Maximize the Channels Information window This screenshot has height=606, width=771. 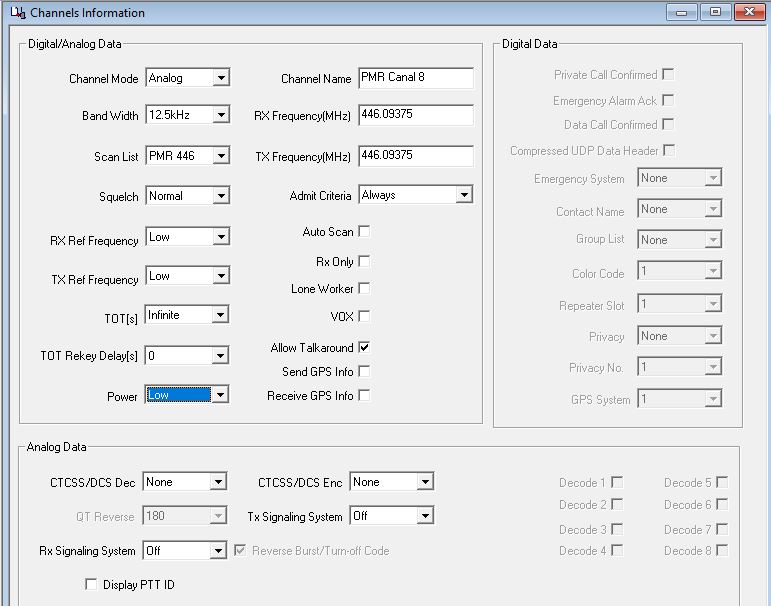[x=715, y=12]
